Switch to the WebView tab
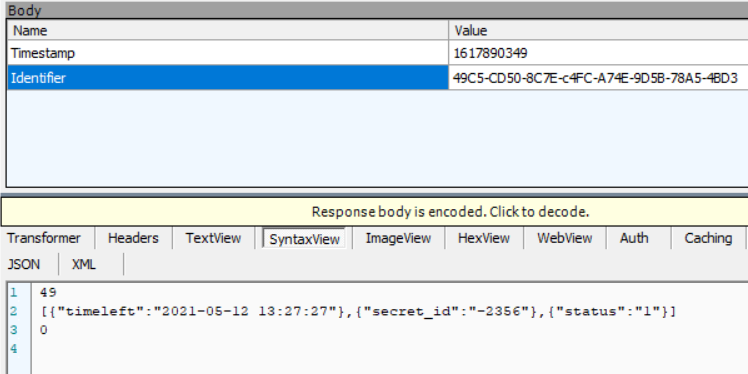This screenshot has height=374, width=748. pos(565,238)
